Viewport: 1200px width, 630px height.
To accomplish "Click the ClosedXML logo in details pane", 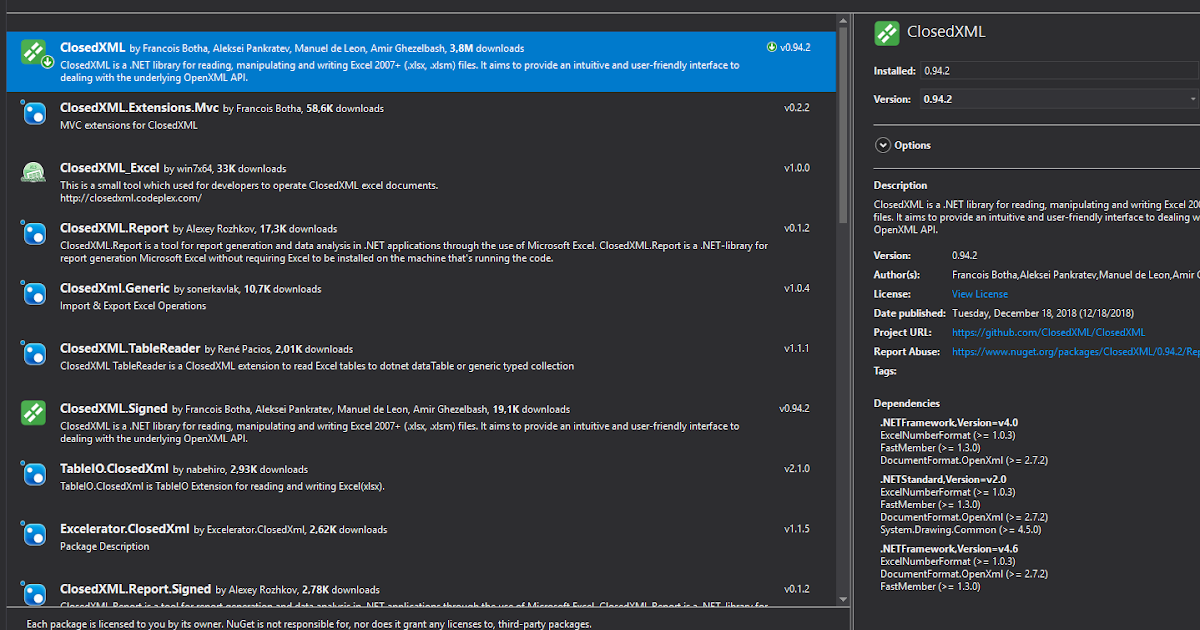I will click(887, 33).
